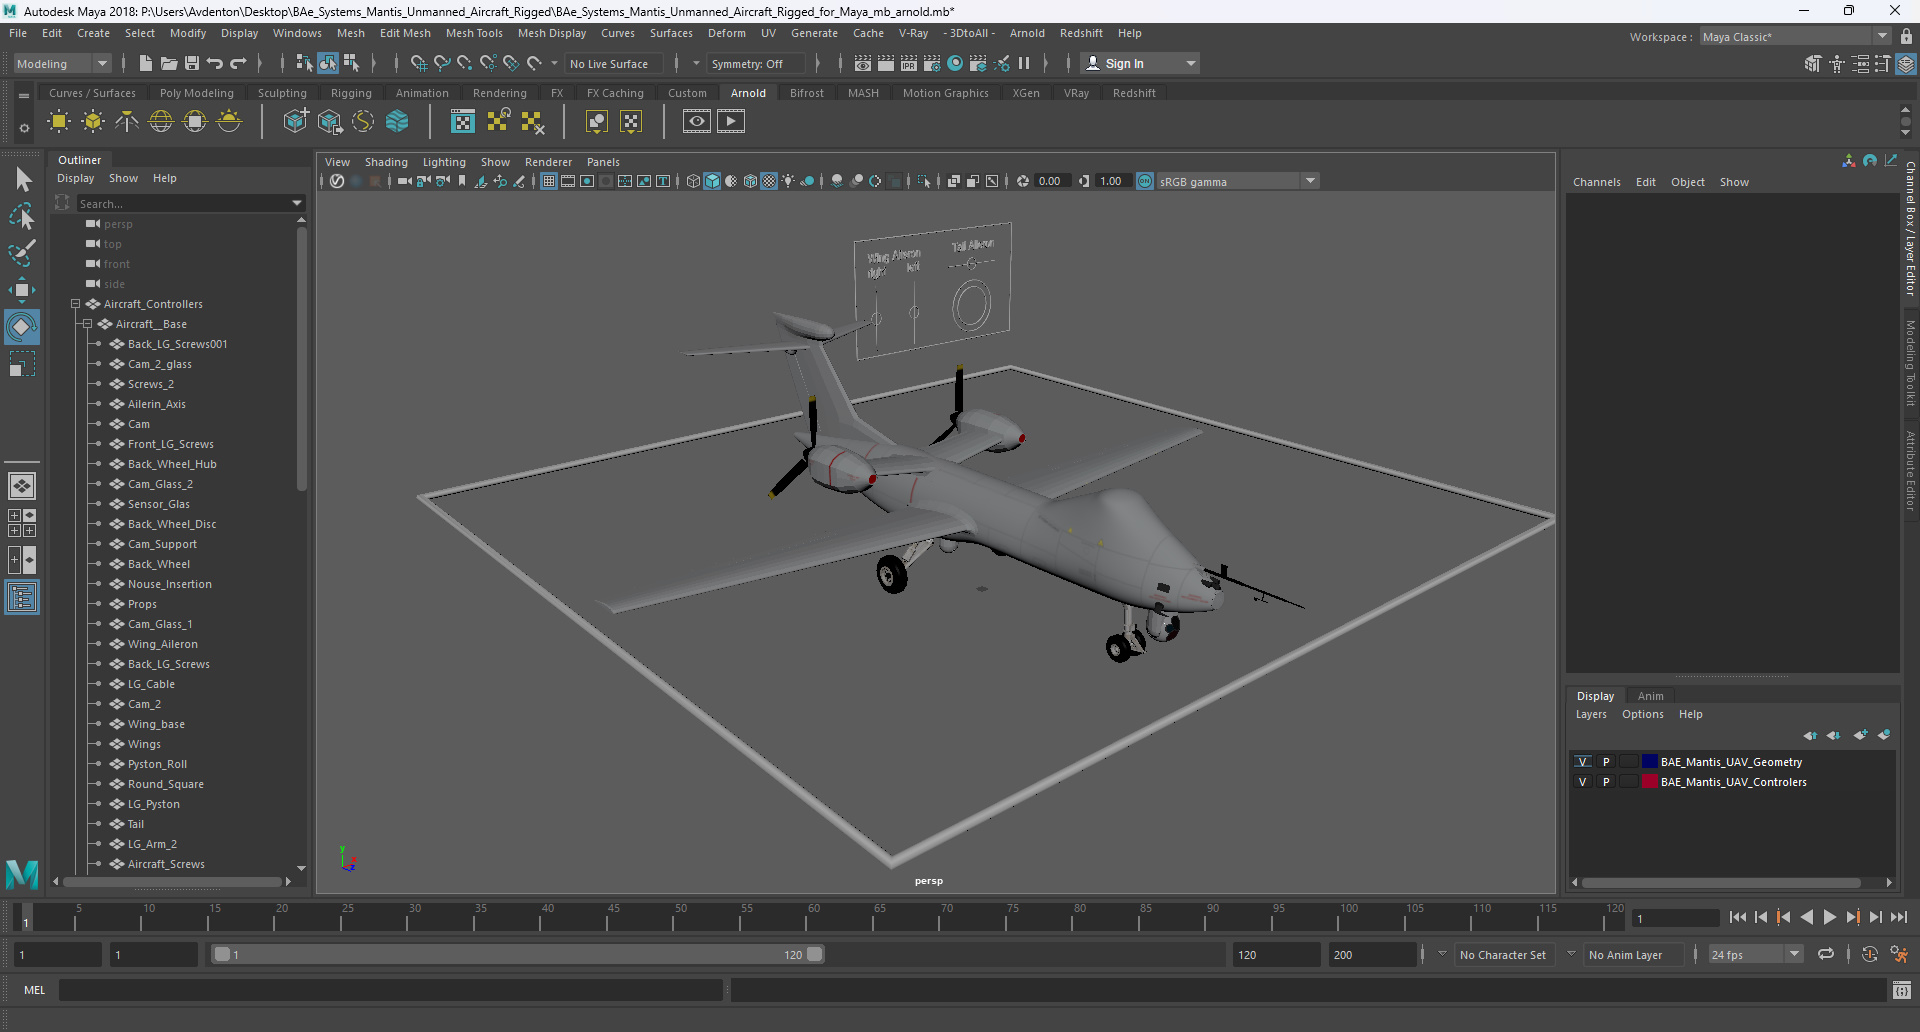Screen dimensions: 1920x1032
Task: Click the Arnold Render play shelf icon
Action: pos(731,121)
